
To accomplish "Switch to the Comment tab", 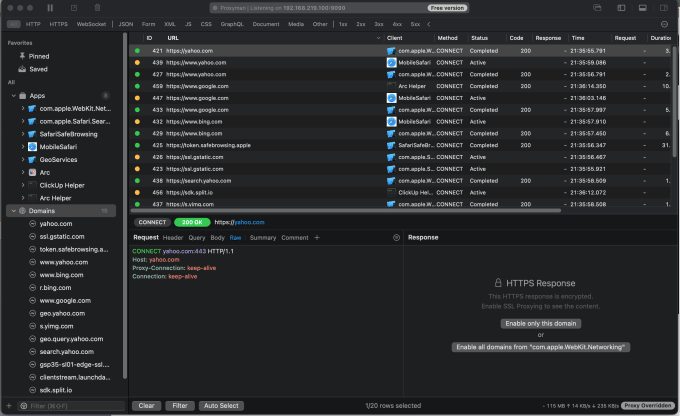I will (295, 238).
